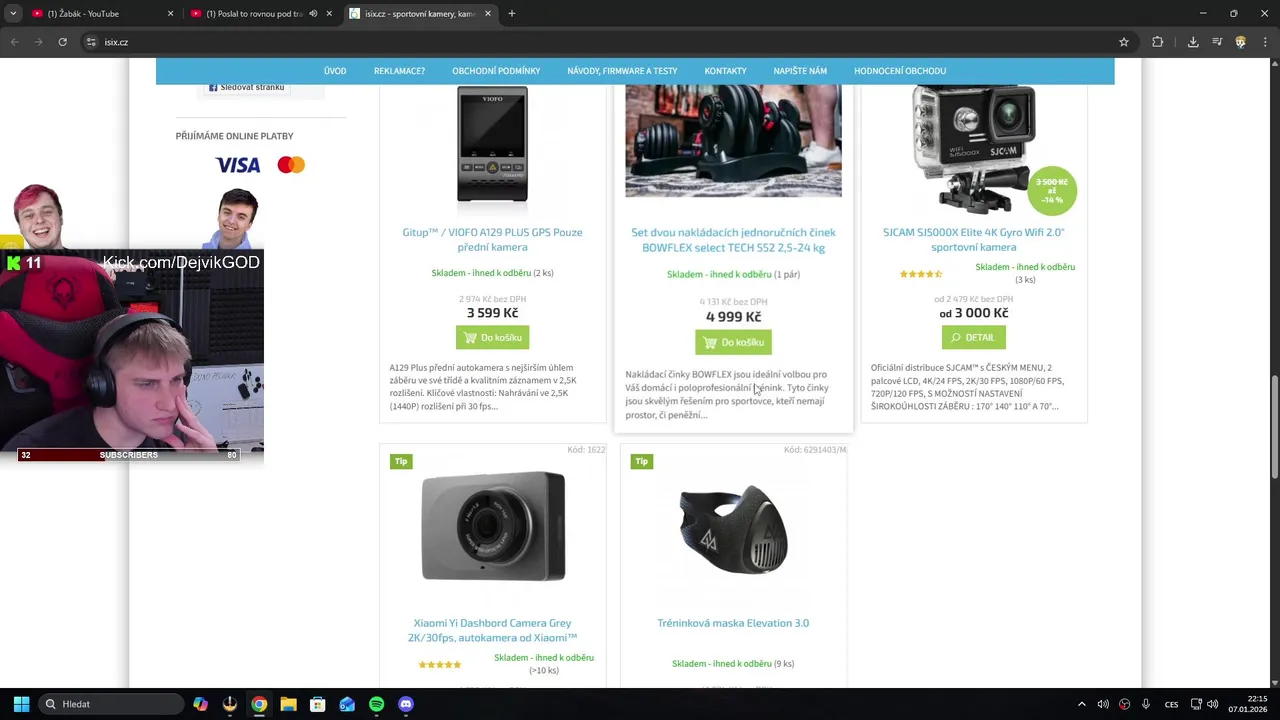Open Chrome from the taskbar

tap(259, 704)
